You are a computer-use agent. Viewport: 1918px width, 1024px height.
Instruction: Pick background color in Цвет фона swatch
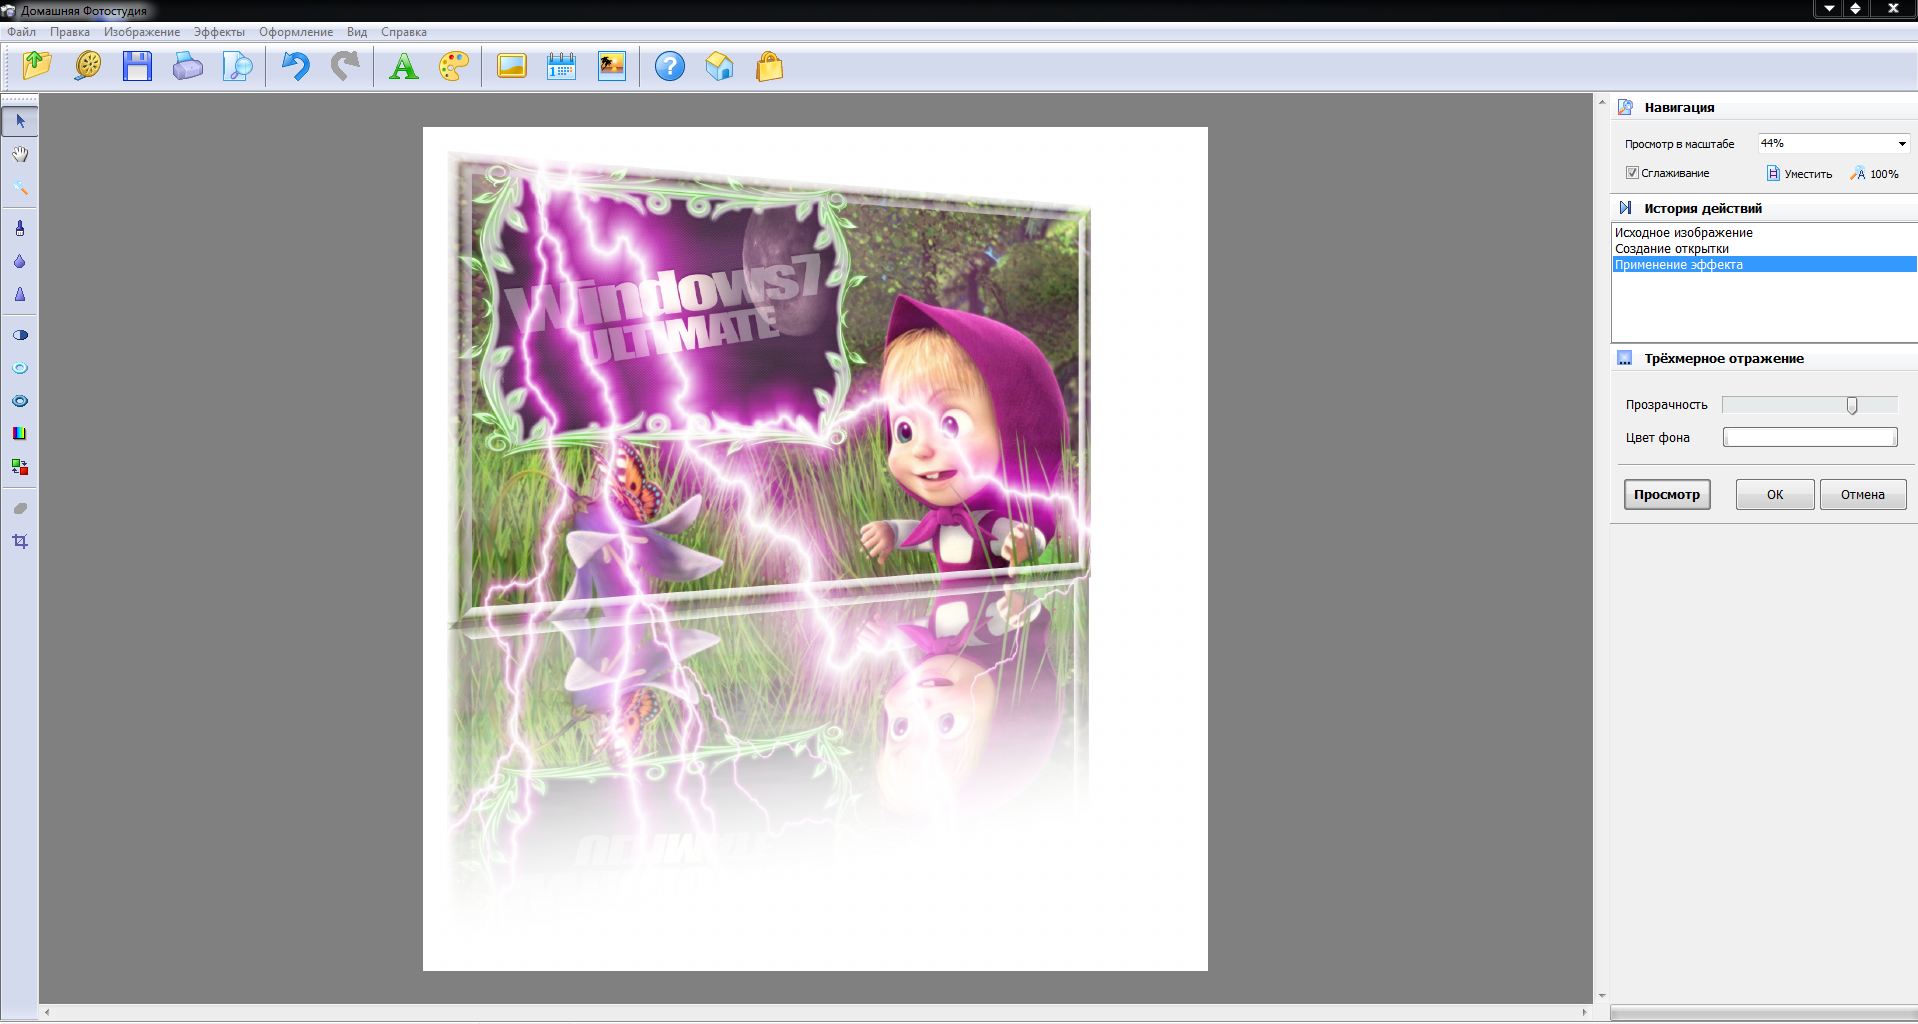[x=1810, y=437]
